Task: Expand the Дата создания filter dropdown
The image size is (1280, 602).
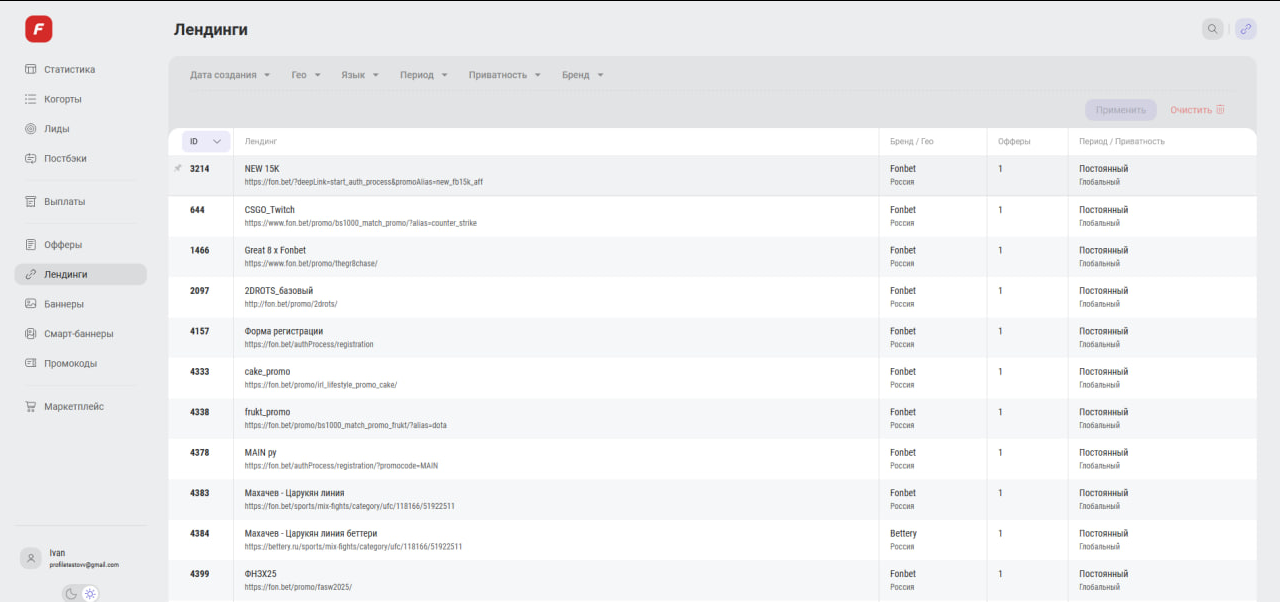Action: [230, 75]
